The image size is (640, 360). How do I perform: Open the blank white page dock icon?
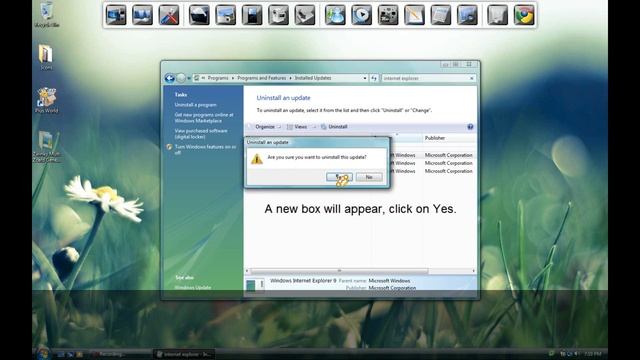click(498, 15)
